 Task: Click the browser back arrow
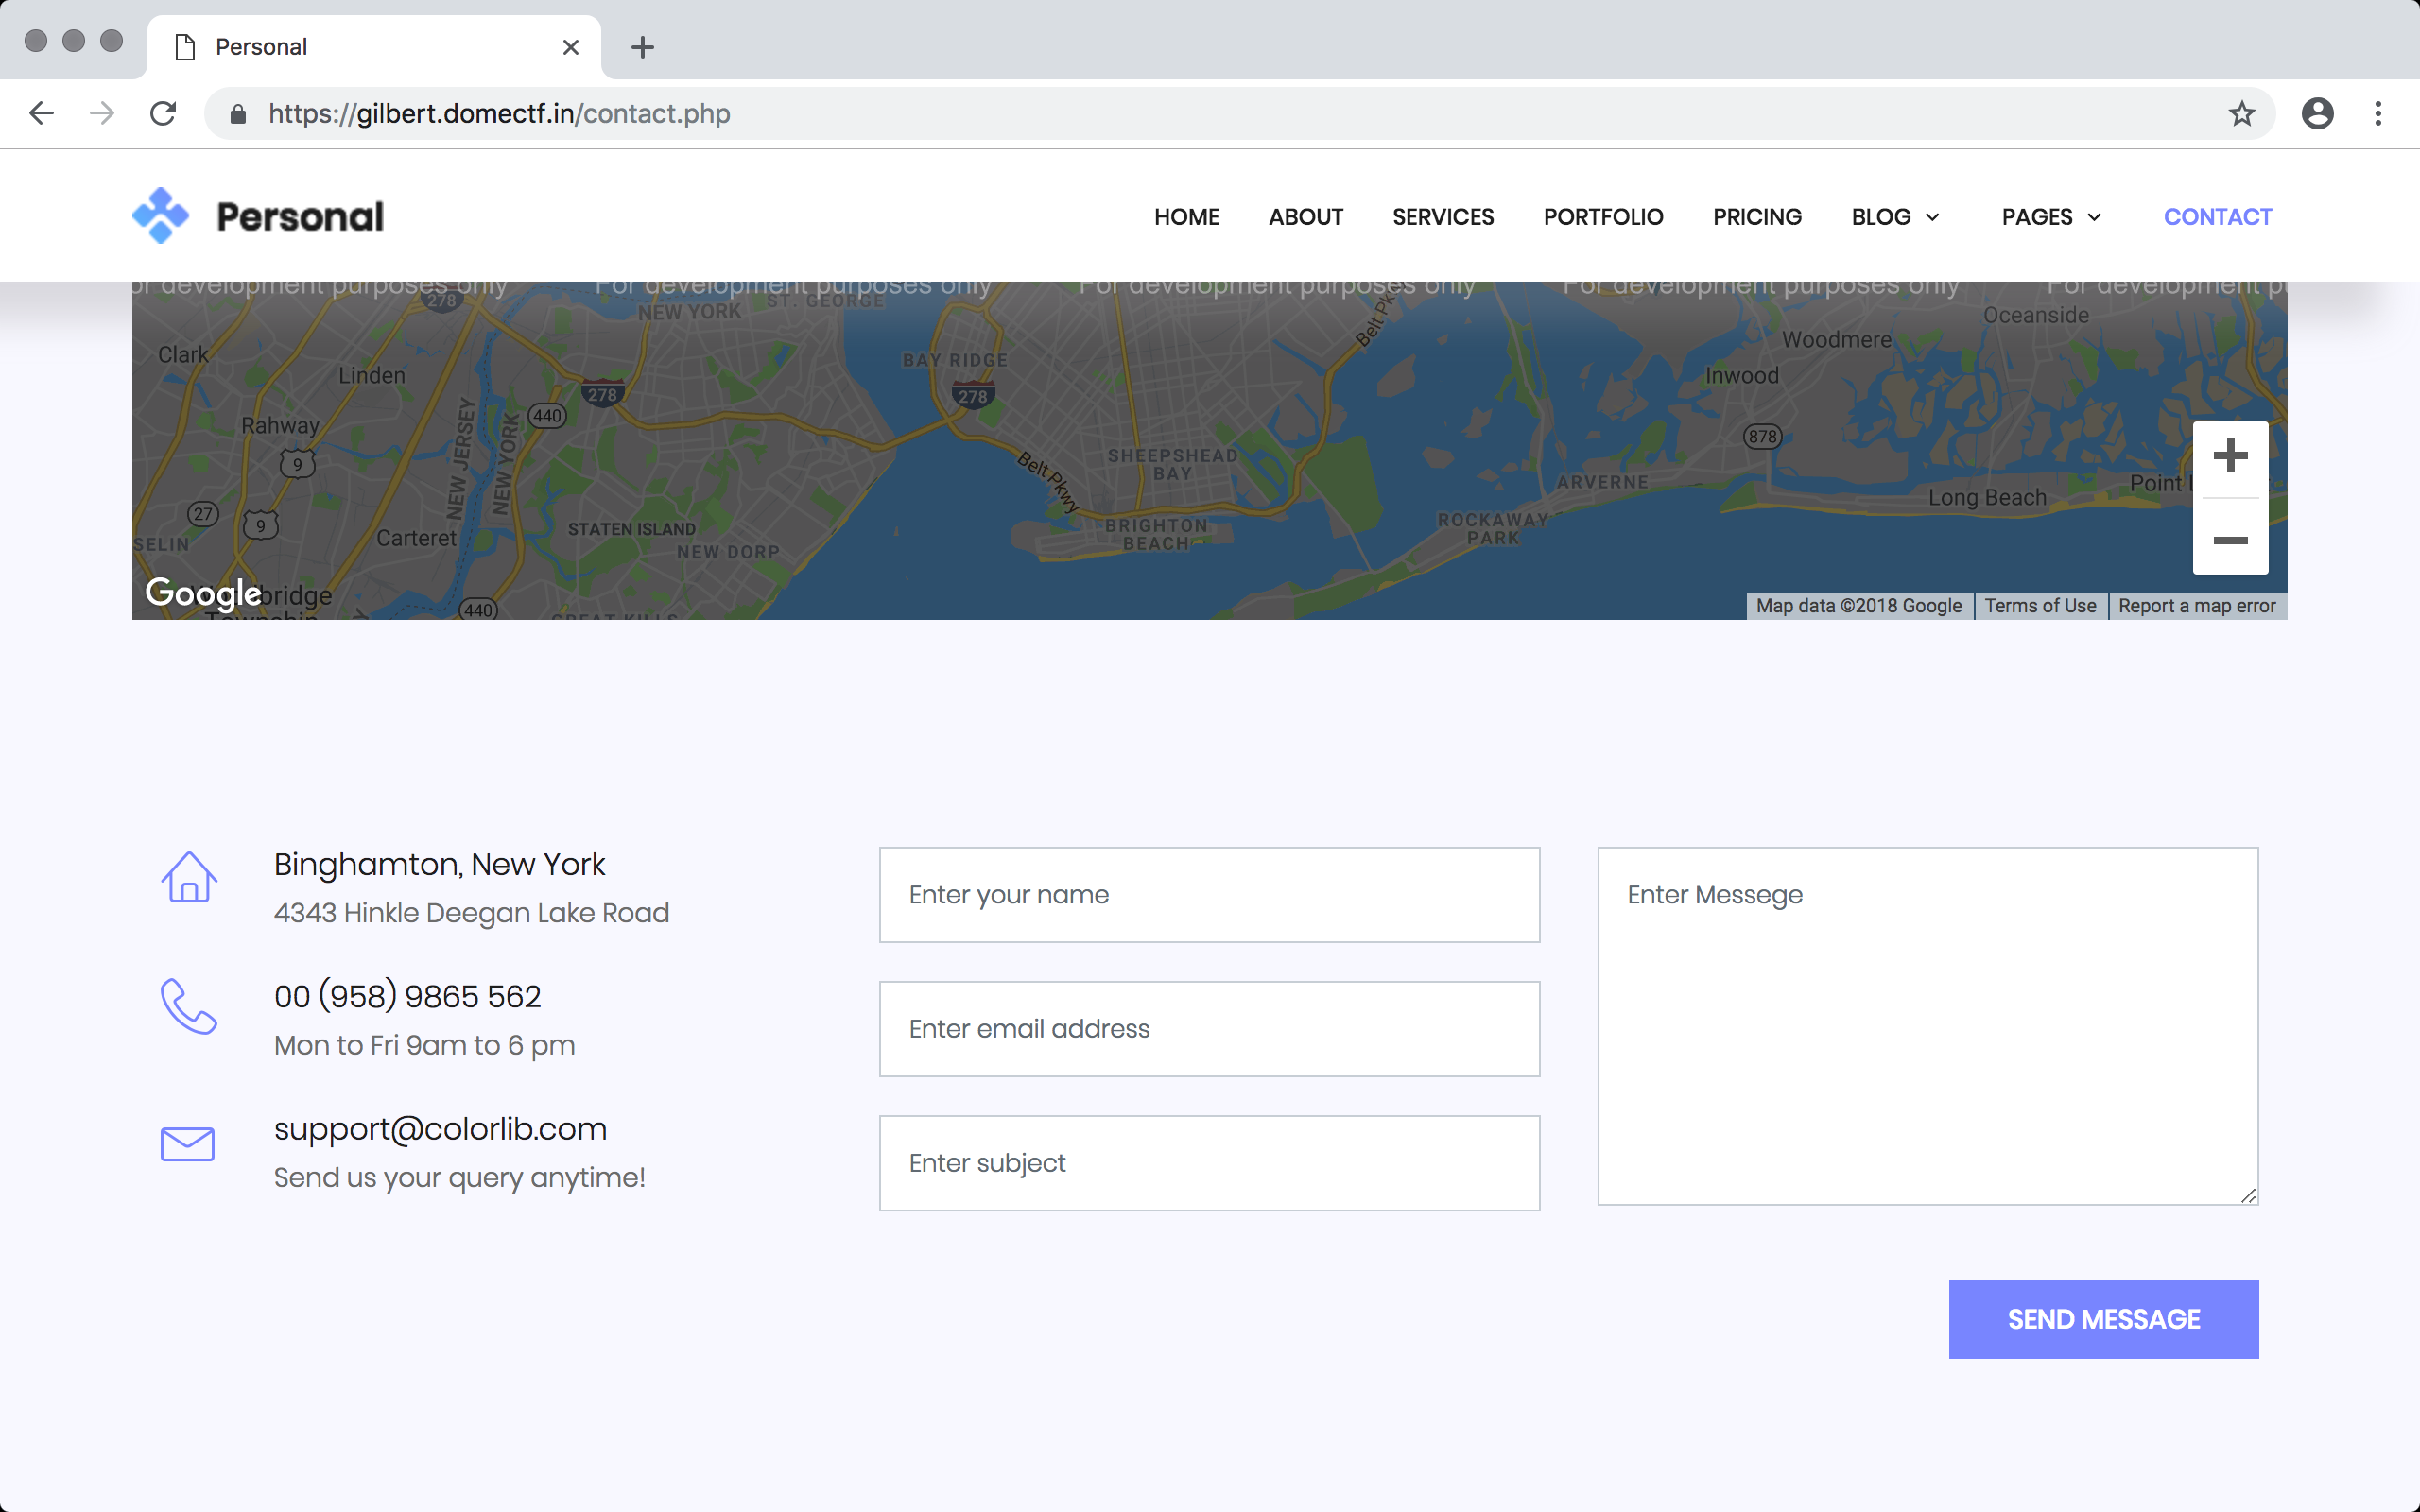coord(41,113)
